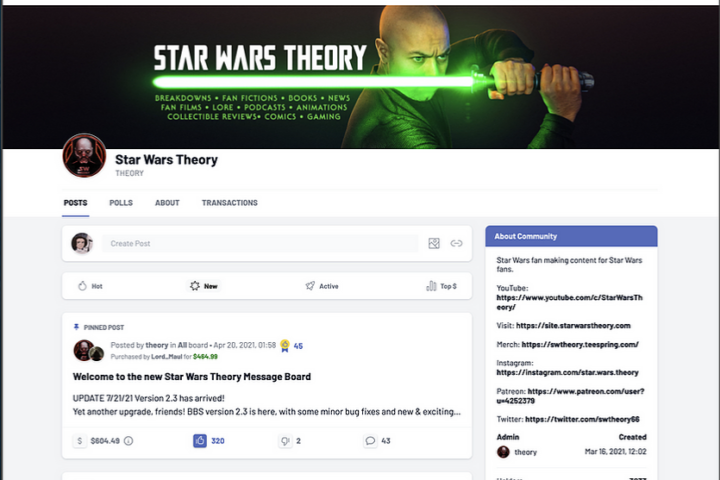Open comments via speech bubble icon

click(370, 441)
